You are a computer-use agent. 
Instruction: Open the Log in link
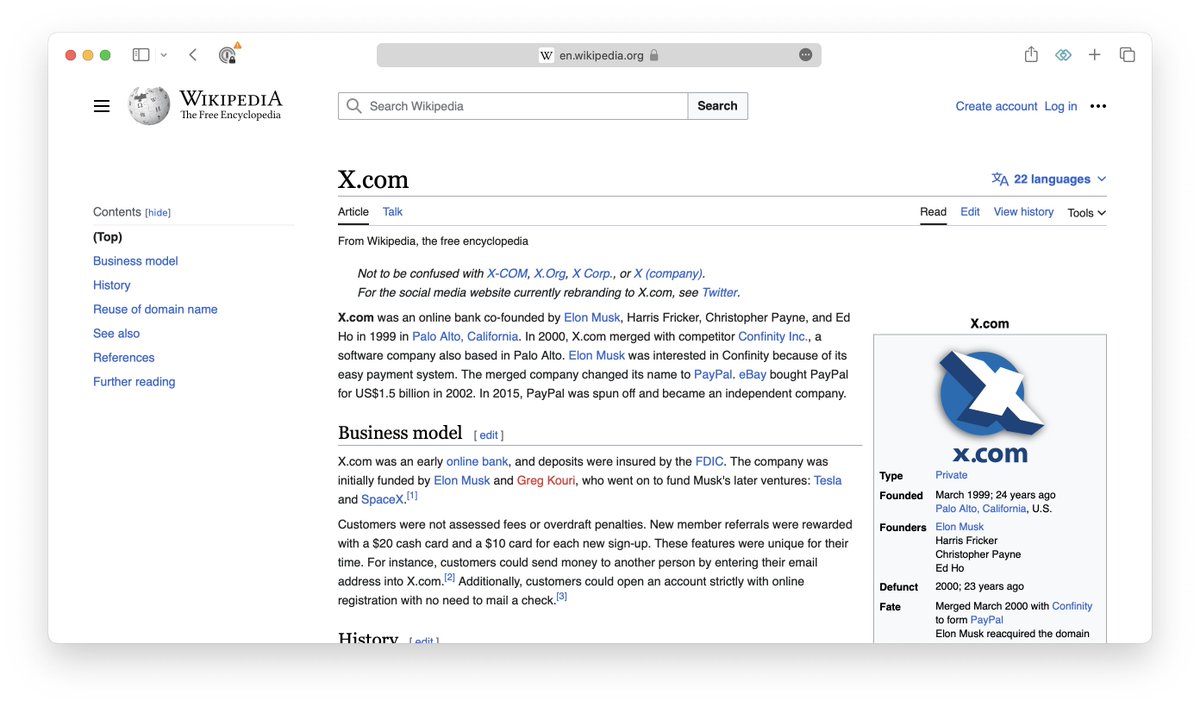coord(1061,106)
